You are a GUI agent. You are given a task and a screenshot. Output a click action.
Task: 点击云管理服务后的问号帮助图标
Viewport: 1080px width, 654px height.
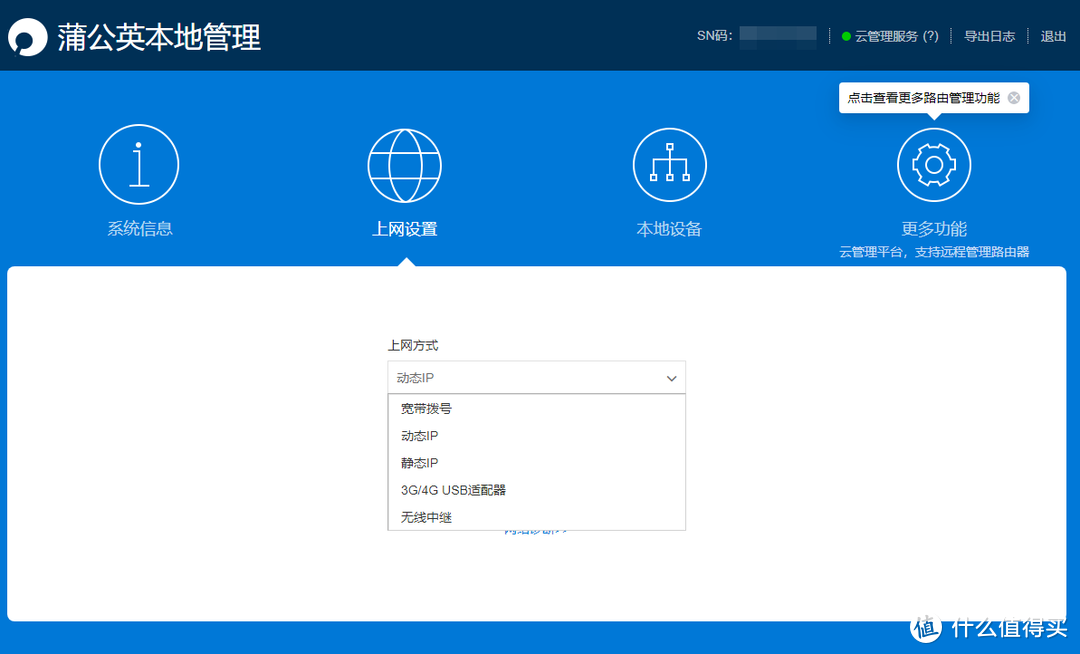pyautogui.click(x=930, y=36)
